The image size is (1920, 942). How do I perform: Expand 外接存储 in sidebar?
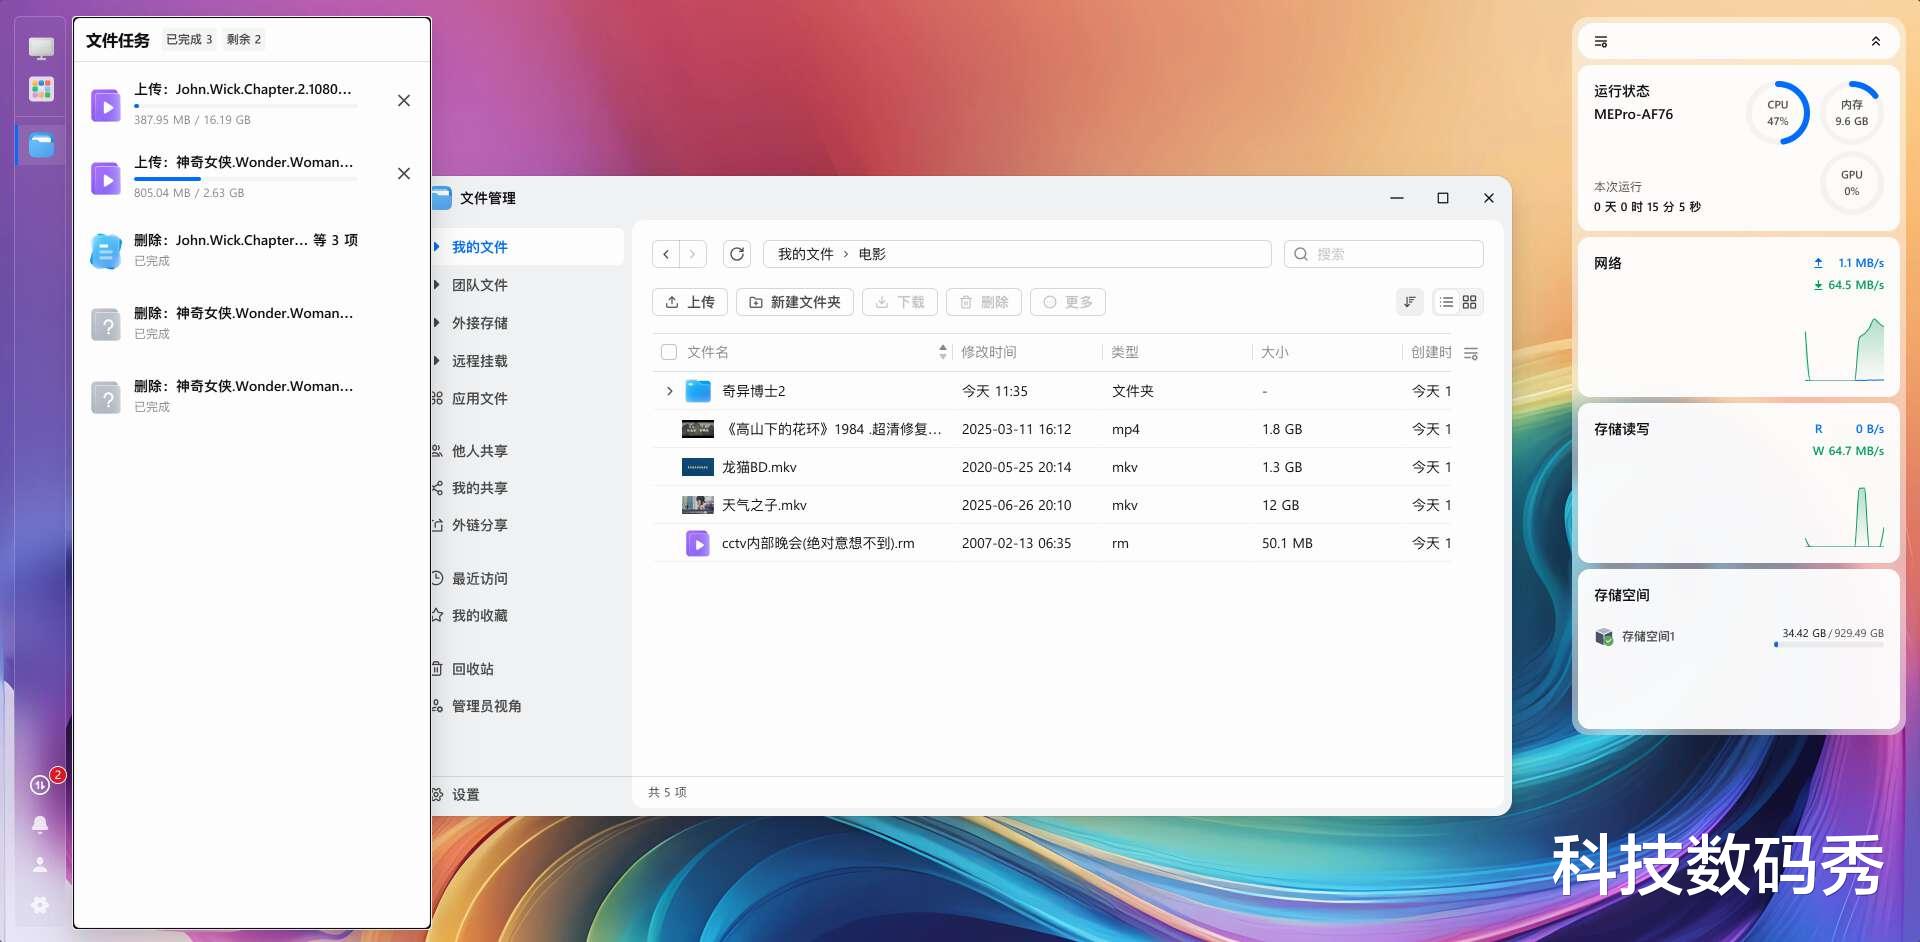coord(437,323)
